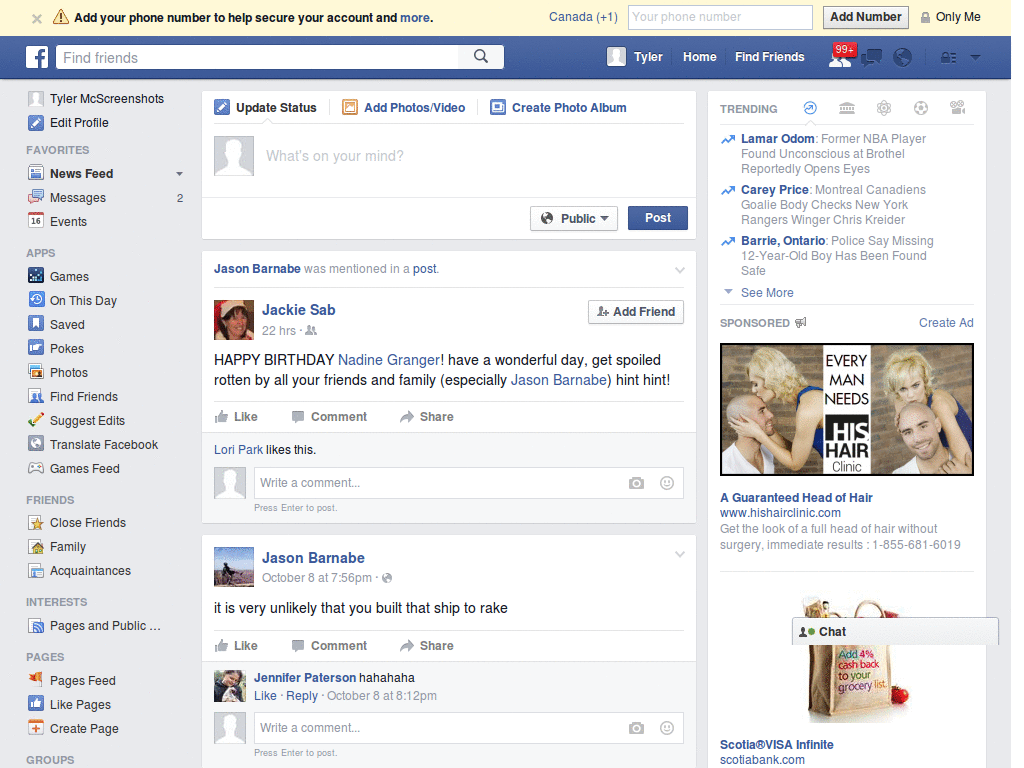The height and width of the screenshot is (768, 1024).
Task: Open Public audience selector dropdown
Action: [x=574, y=218]
